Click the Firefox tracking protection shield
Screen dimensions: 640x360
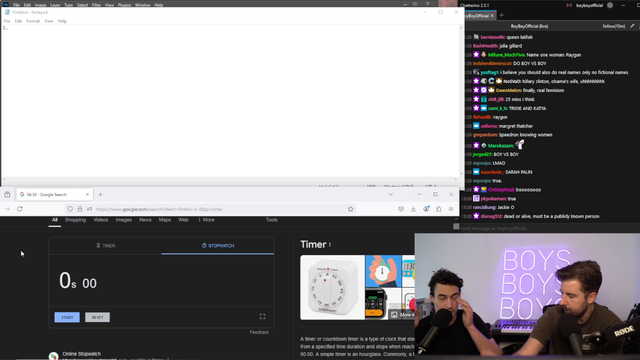coord(70,209)
